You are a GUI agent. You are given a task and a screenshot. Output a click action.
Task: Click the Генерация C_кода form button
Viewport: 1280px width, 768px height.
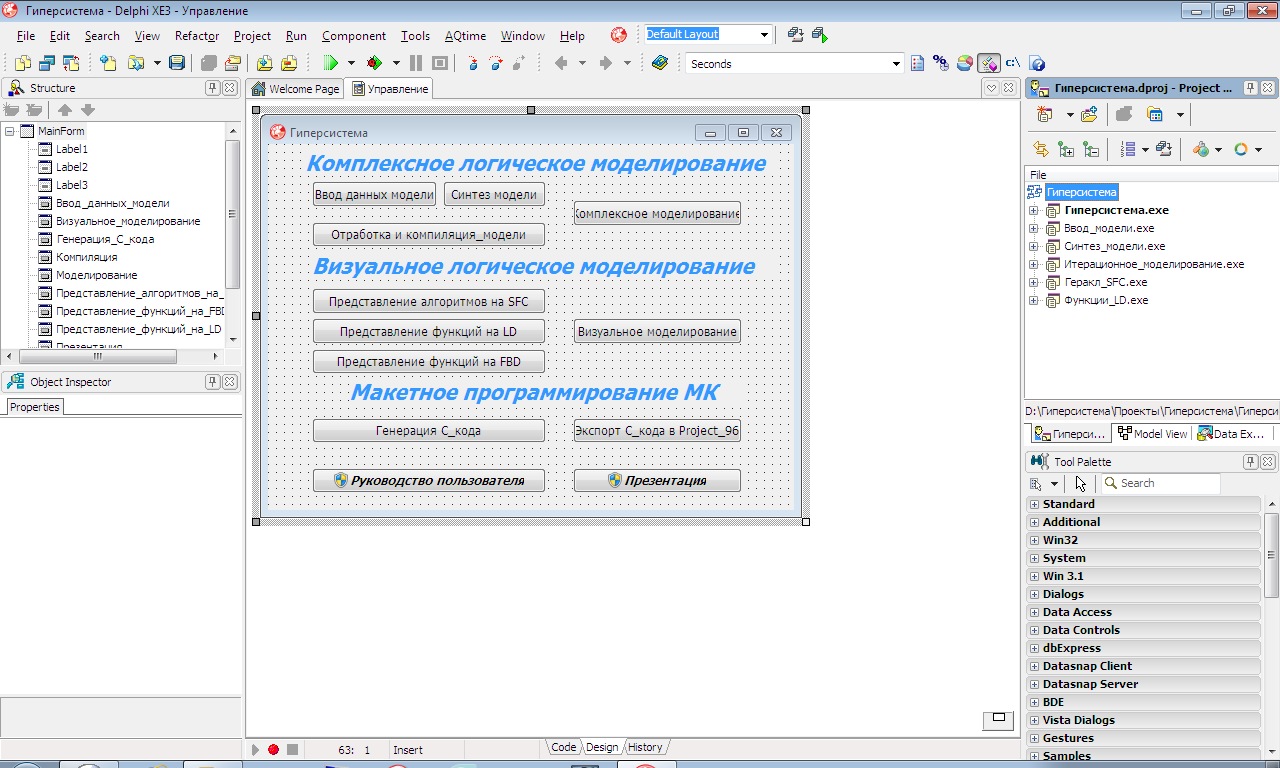pyautogui.click(x=429, y=431)
